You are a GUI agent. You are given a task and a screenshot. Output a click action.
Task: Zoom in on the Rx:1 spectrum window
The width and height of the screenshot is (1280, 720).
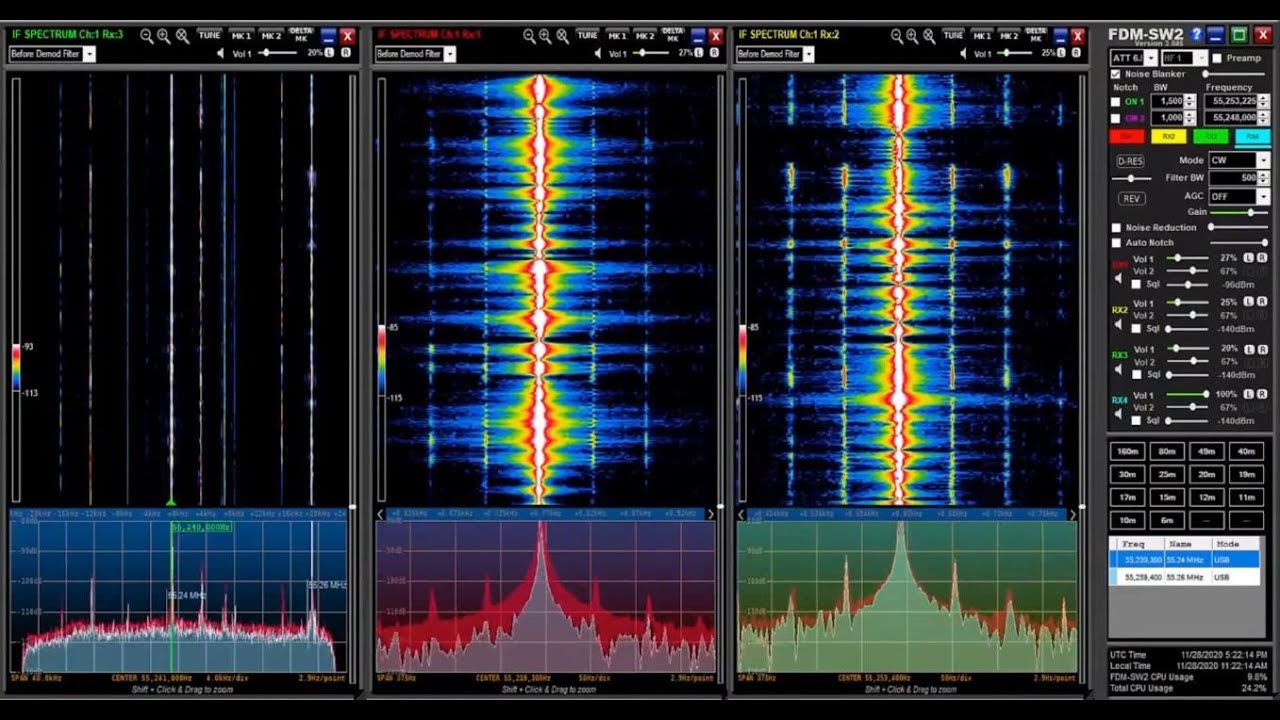click(545, 36)
